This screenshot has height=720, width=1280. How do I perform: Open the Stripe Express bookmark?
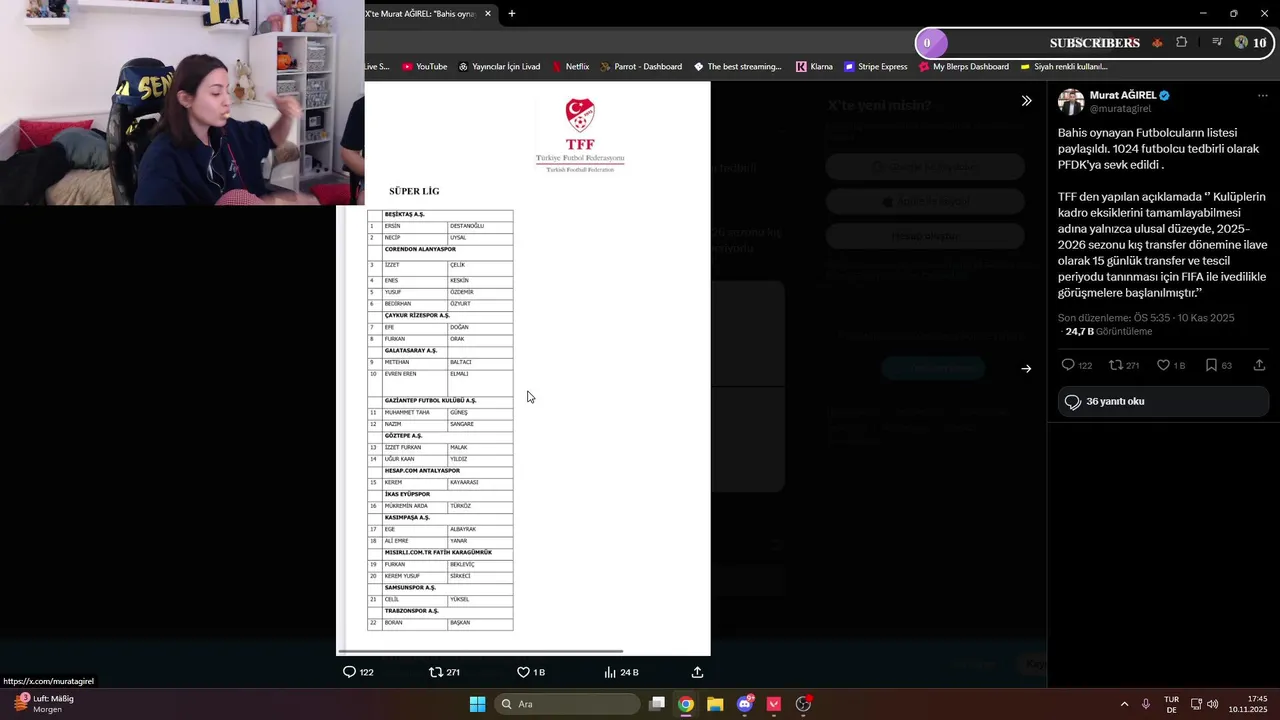click(875, 67)
